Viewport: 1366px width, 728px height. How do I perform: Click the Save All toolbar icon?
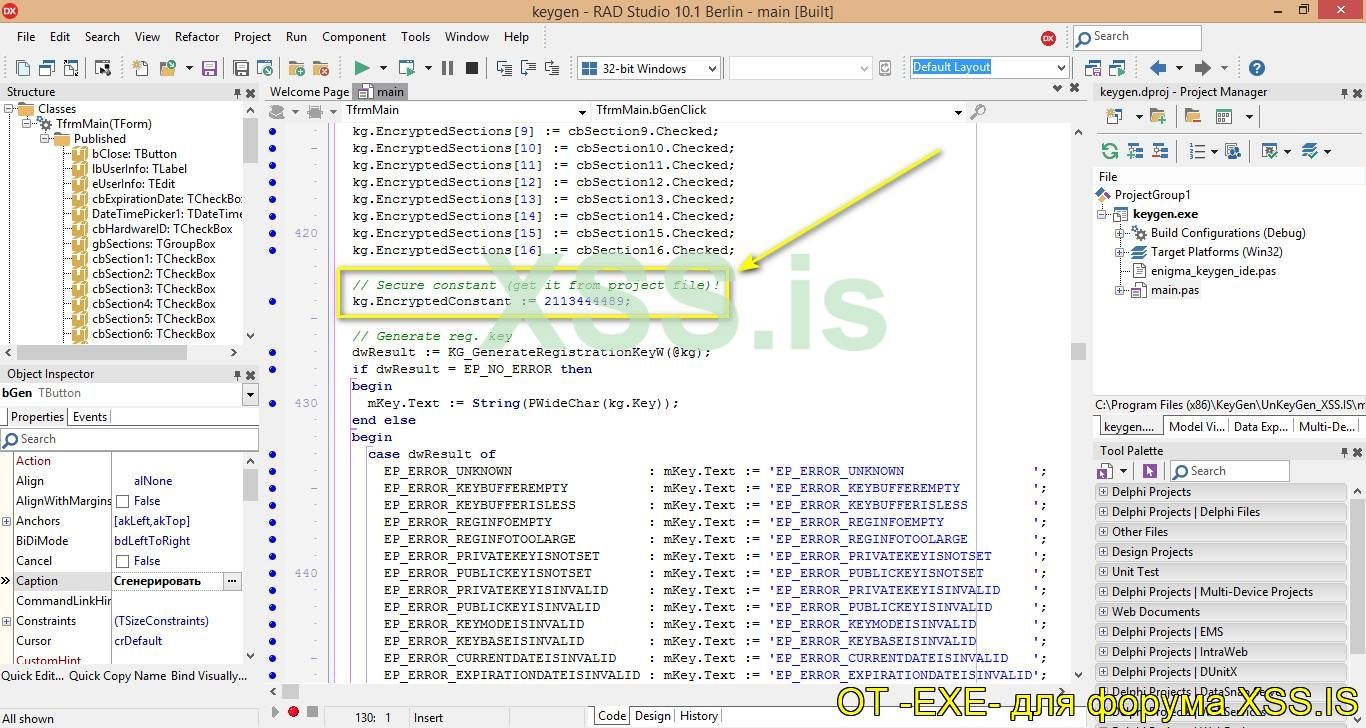tap(241, 68)
